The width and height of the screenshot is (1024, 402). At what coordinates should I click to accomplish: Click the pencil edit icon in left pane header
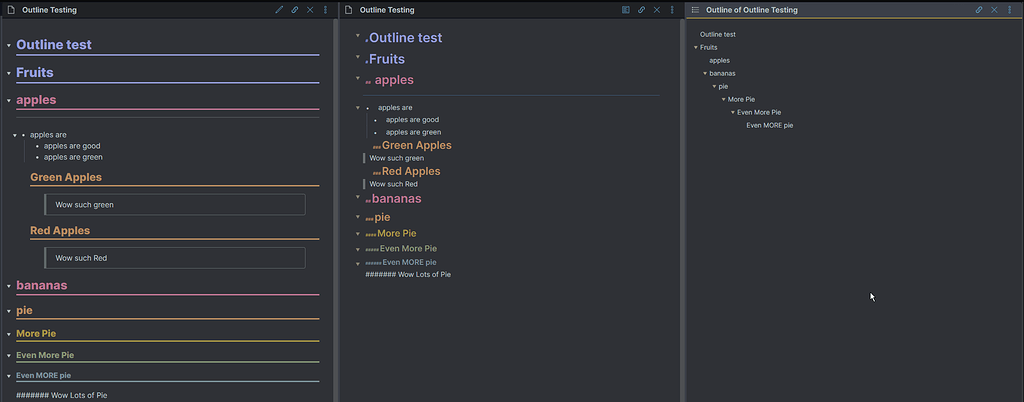coord(280,10)
